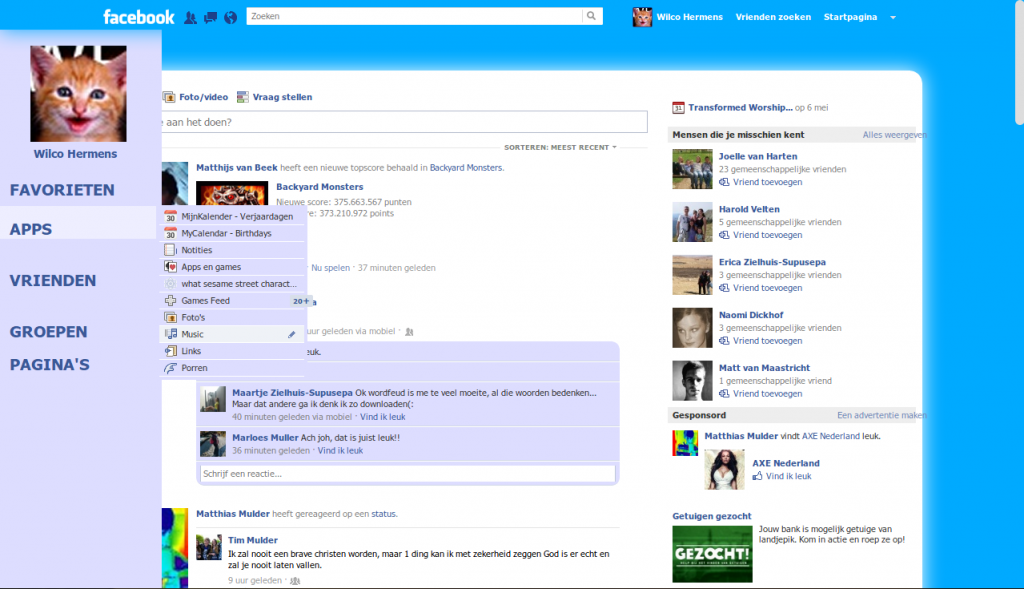Click the add-friend icon for Harold Velten
Screen dimensions: 1024x589
(724, 235)
